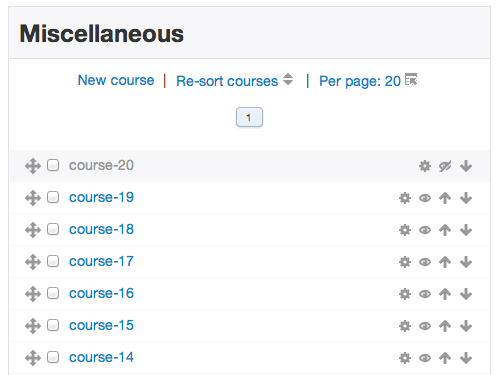Create a course via New course link
The width and height of the screenshot is (496, 375).
pos(116,80)
